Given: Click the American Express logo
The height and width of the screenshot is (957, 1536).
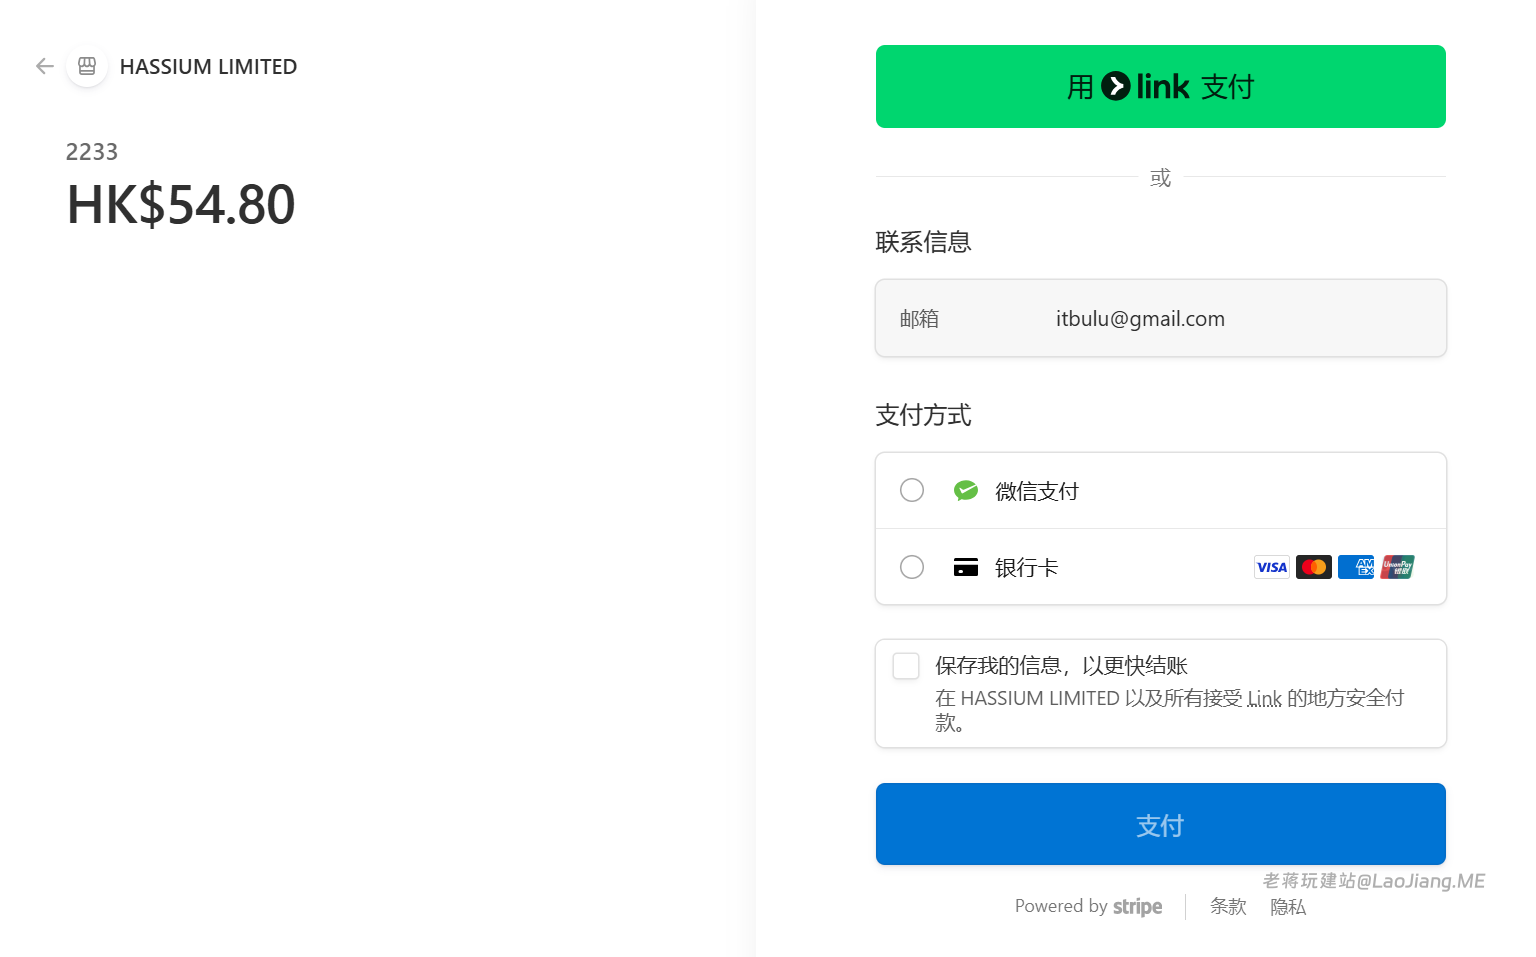Looking at the screenshot, I should point(1356,567).
